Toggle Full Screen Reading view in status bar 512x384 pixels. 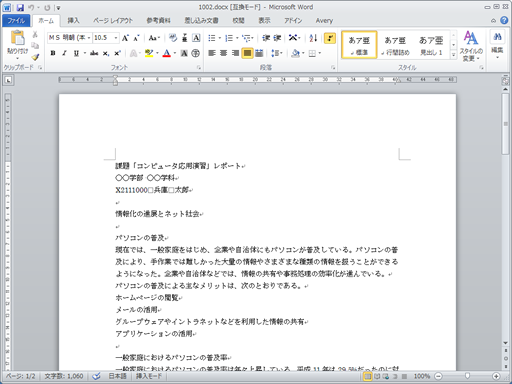click(377, 376)
